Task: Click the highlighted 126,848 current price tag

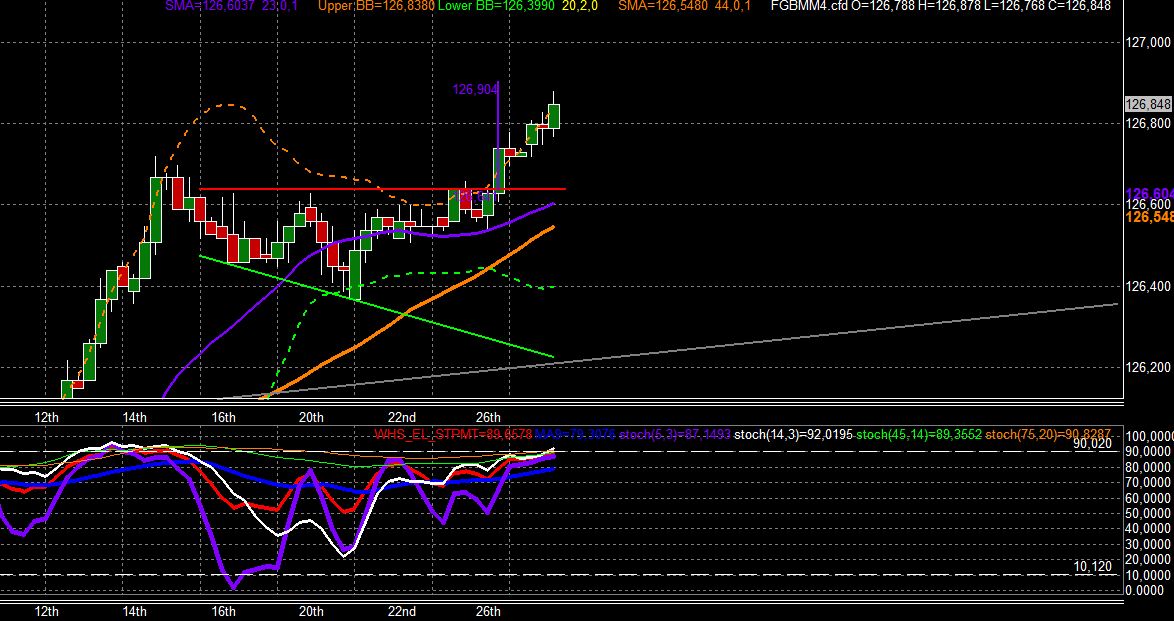Action: (1149, 104)
